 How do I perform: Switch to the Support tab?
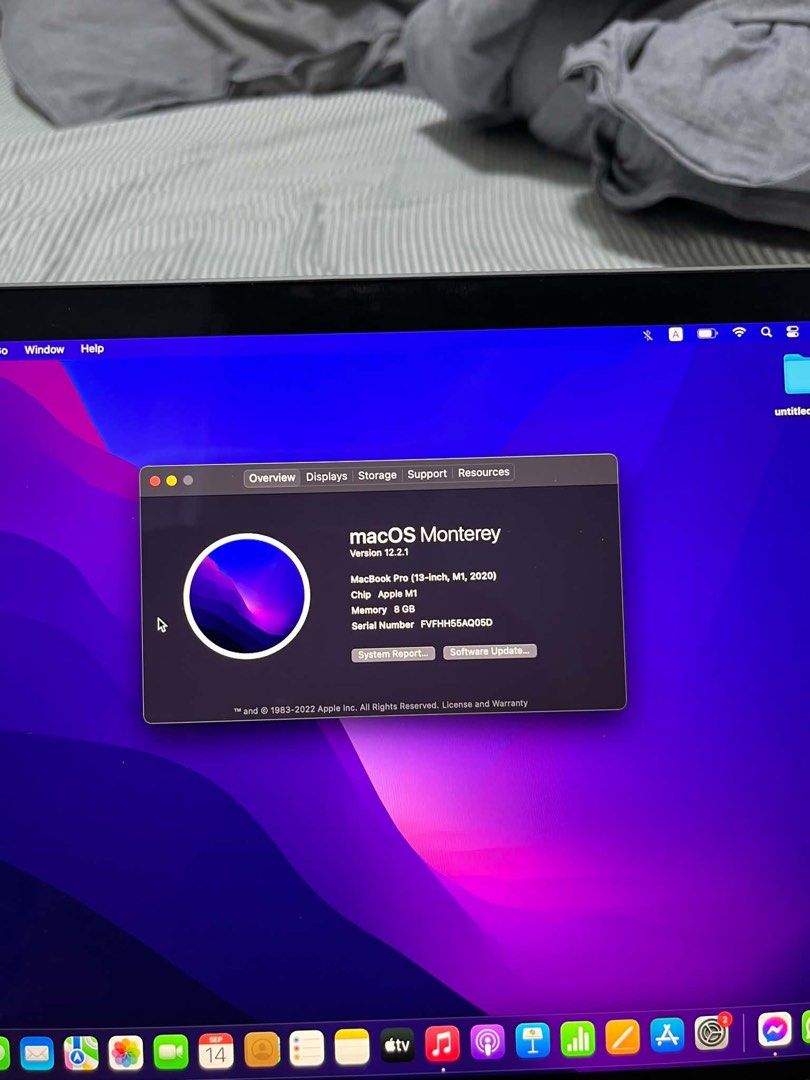pyautogui.click(x=427, y=474)
